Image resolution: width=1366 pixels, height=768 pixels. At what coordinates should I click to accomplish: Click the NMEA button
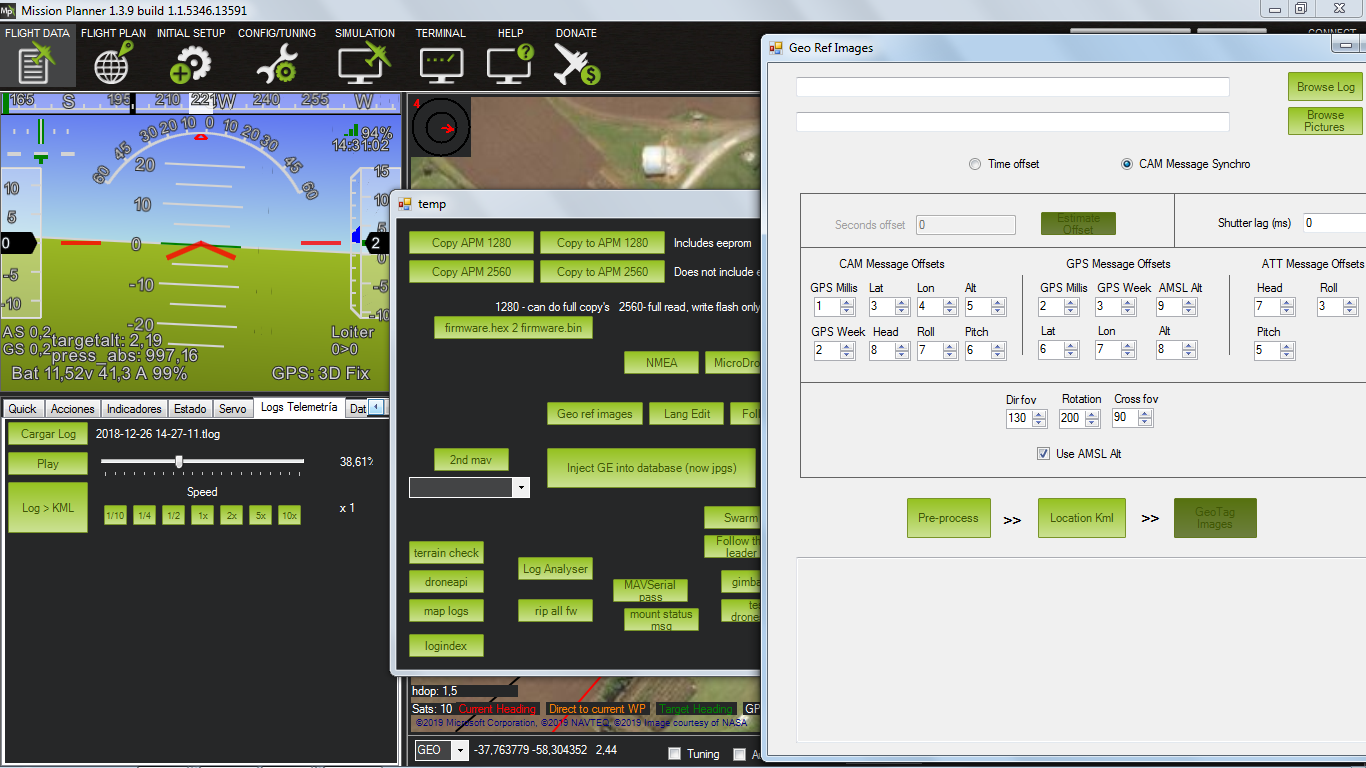coord(661,363)
